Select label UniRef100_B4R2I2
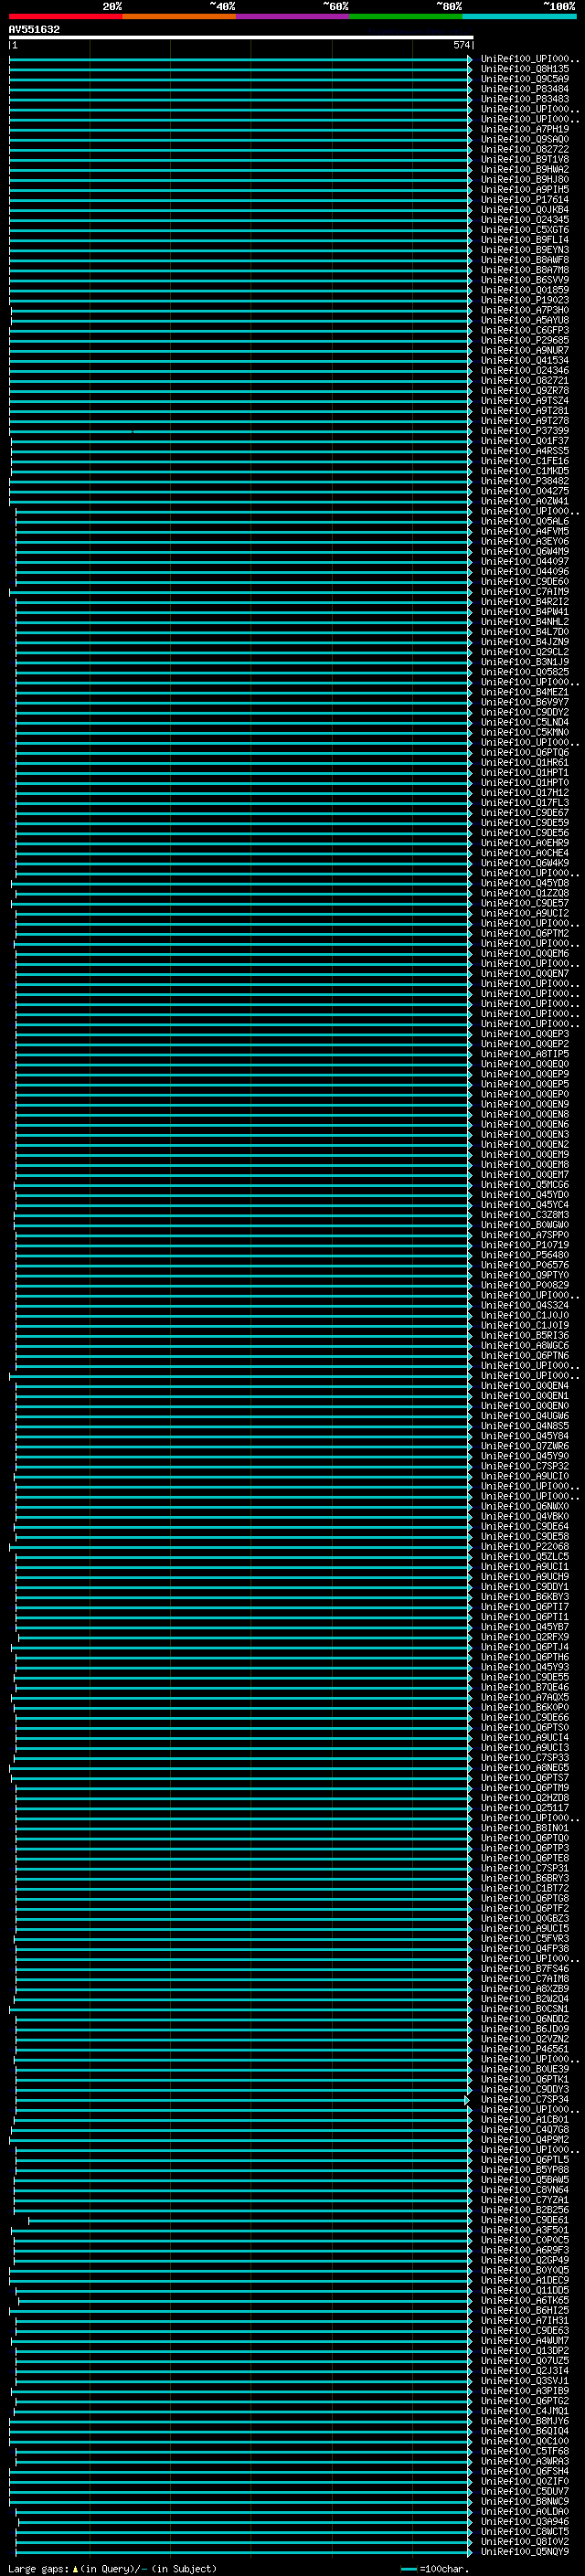 (525, 602)
